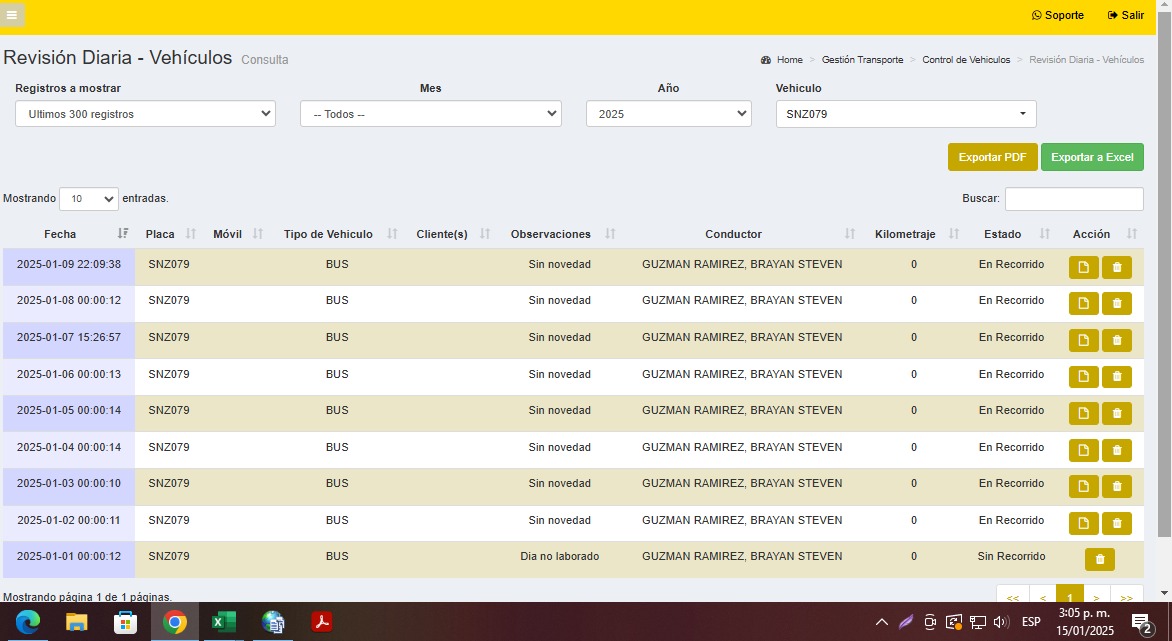Go to Gestión Transporte breadcrumb
The height and width of the screenshot is (641, 1172).
(862, 60)
